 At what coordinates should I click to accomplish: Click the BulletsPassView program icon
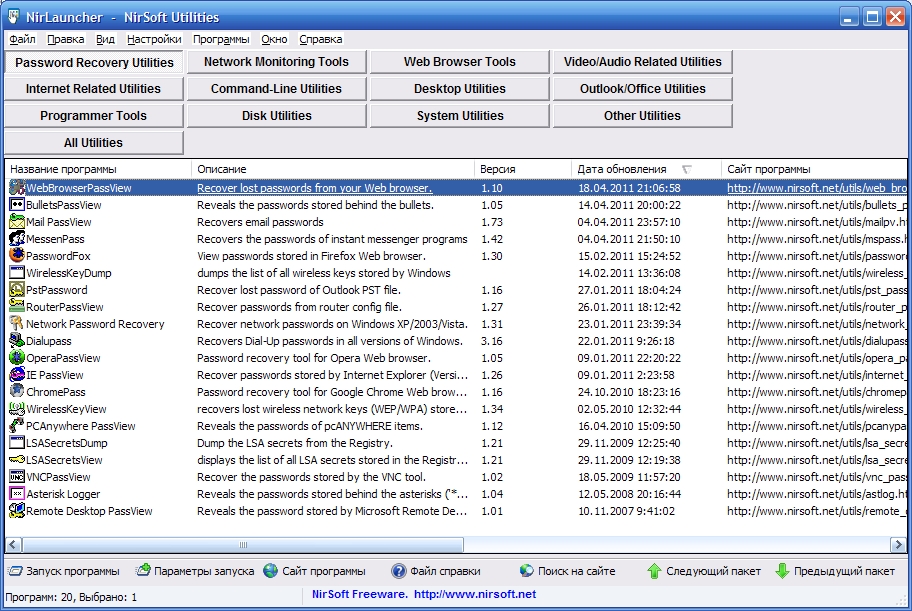click(17, 205)
